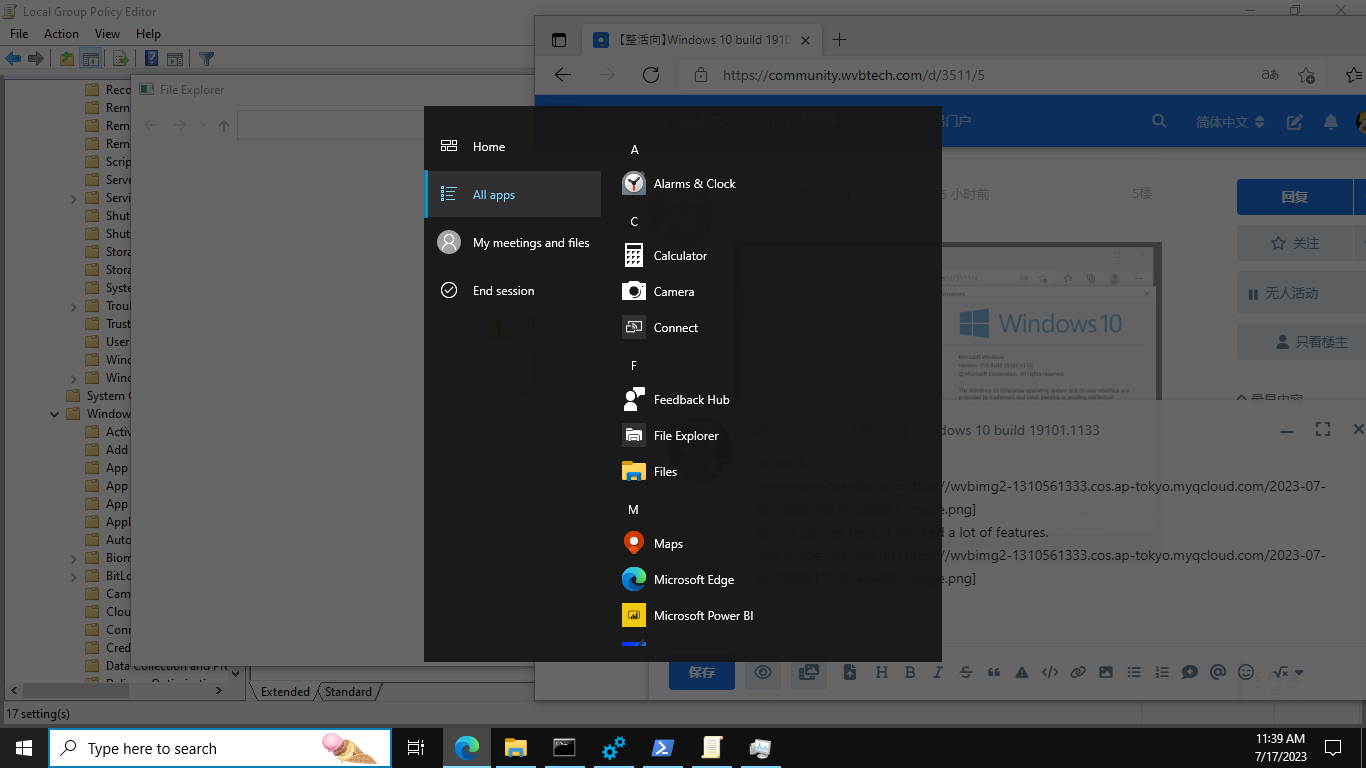Switch to the Standard tab
The height and width of the screenshot is (768, 1366).
[348, 691]
